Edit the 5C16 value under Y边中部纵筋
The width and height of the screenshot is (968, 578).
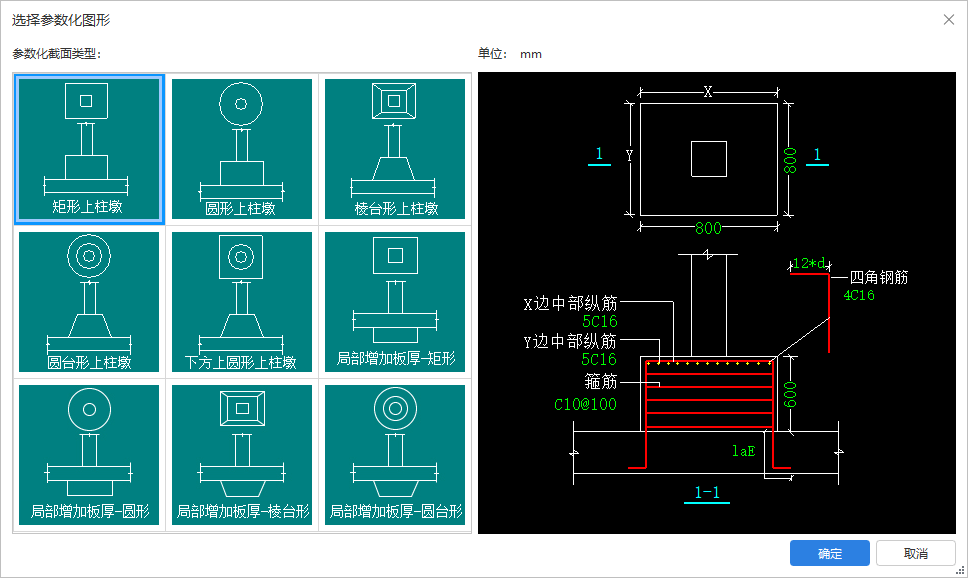click(599, 359)
